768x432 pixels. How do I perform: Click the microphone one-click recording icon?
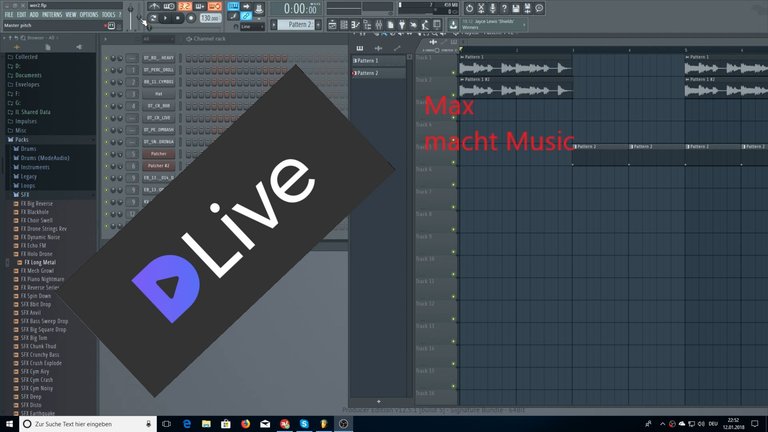(492, 8)
